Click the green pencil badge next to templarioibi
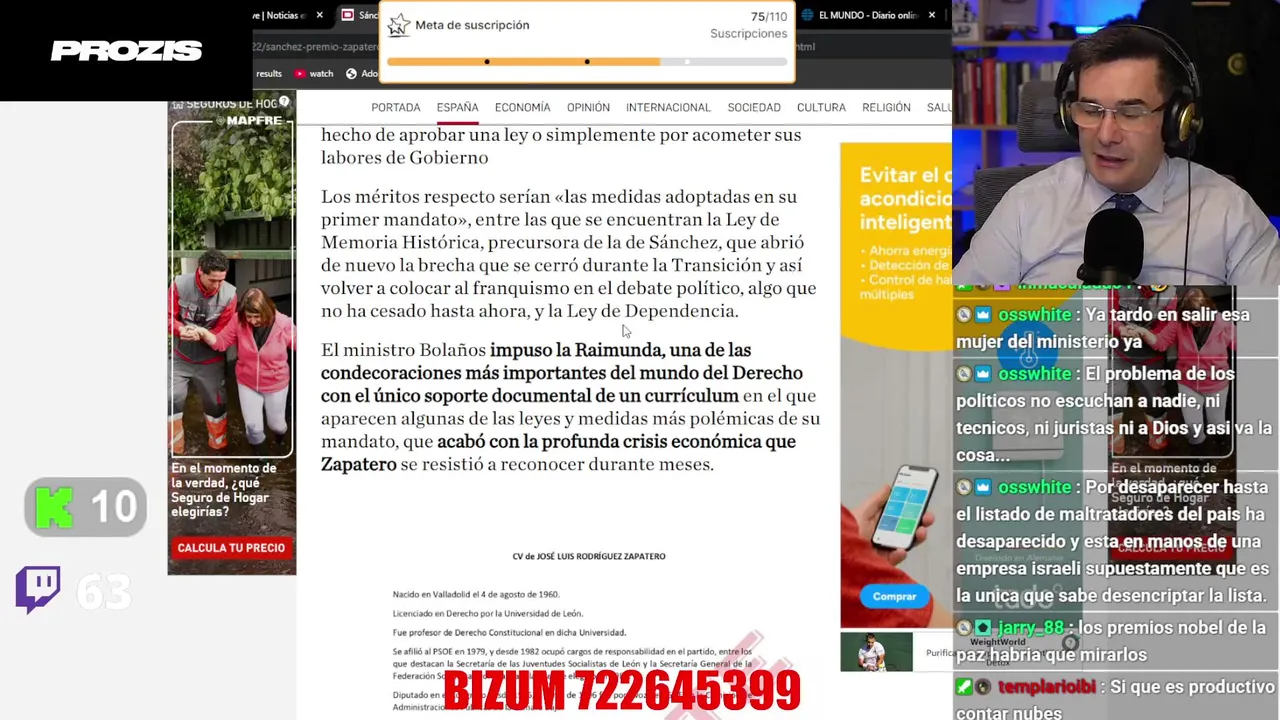Viewport: 1280px width, 720px height. click(x=964, y=687)
